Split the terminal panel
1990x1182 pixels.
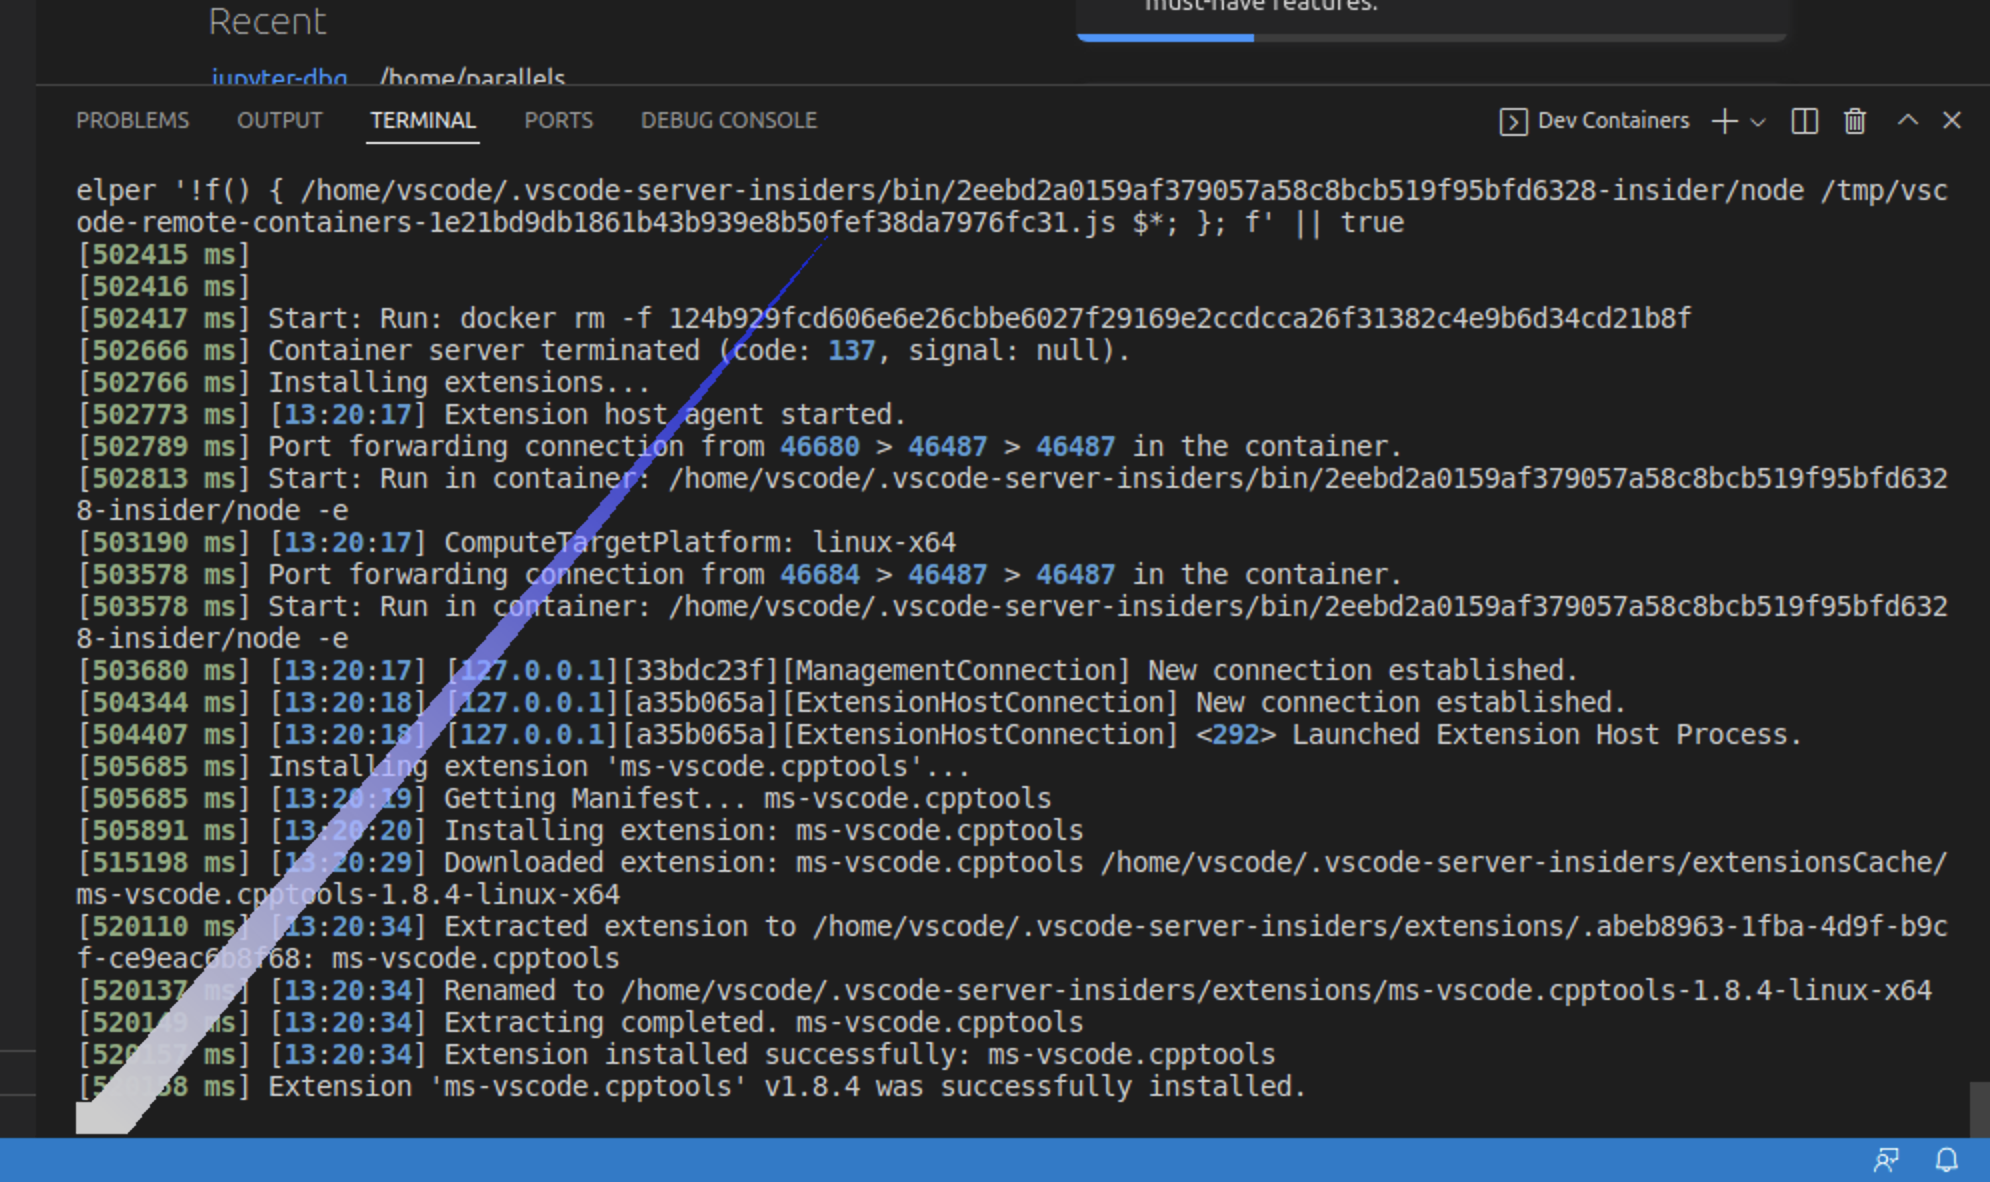click(1804, 121)
